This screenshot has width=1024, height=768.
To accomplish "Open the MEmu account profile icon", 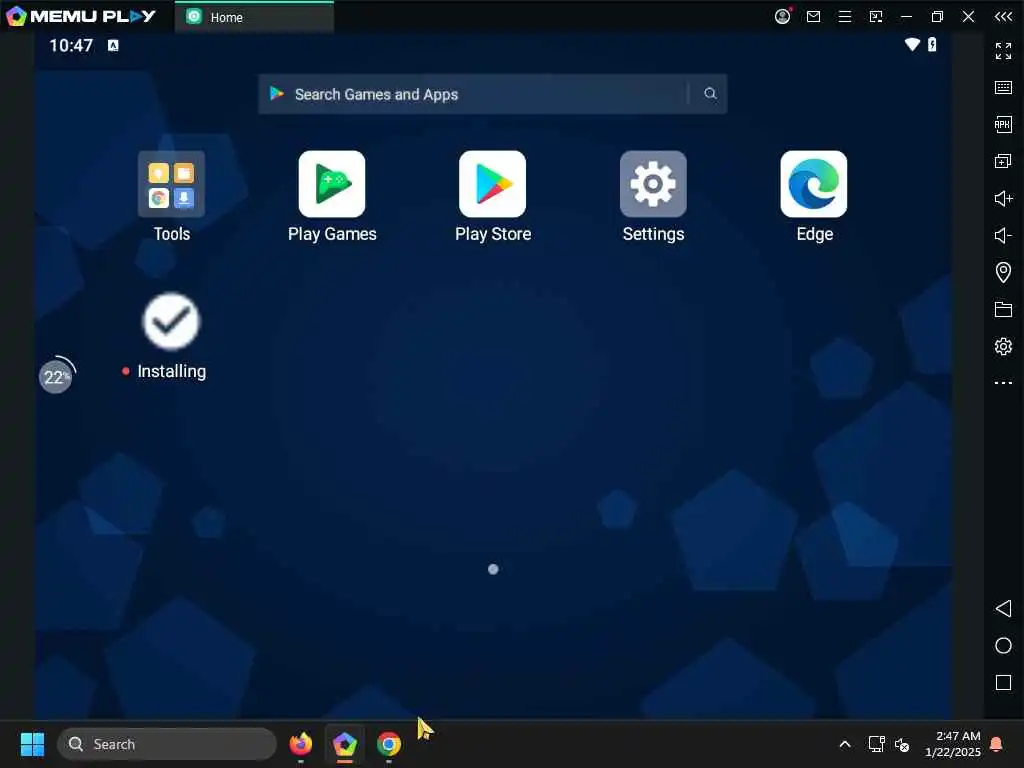I will 782,16.
